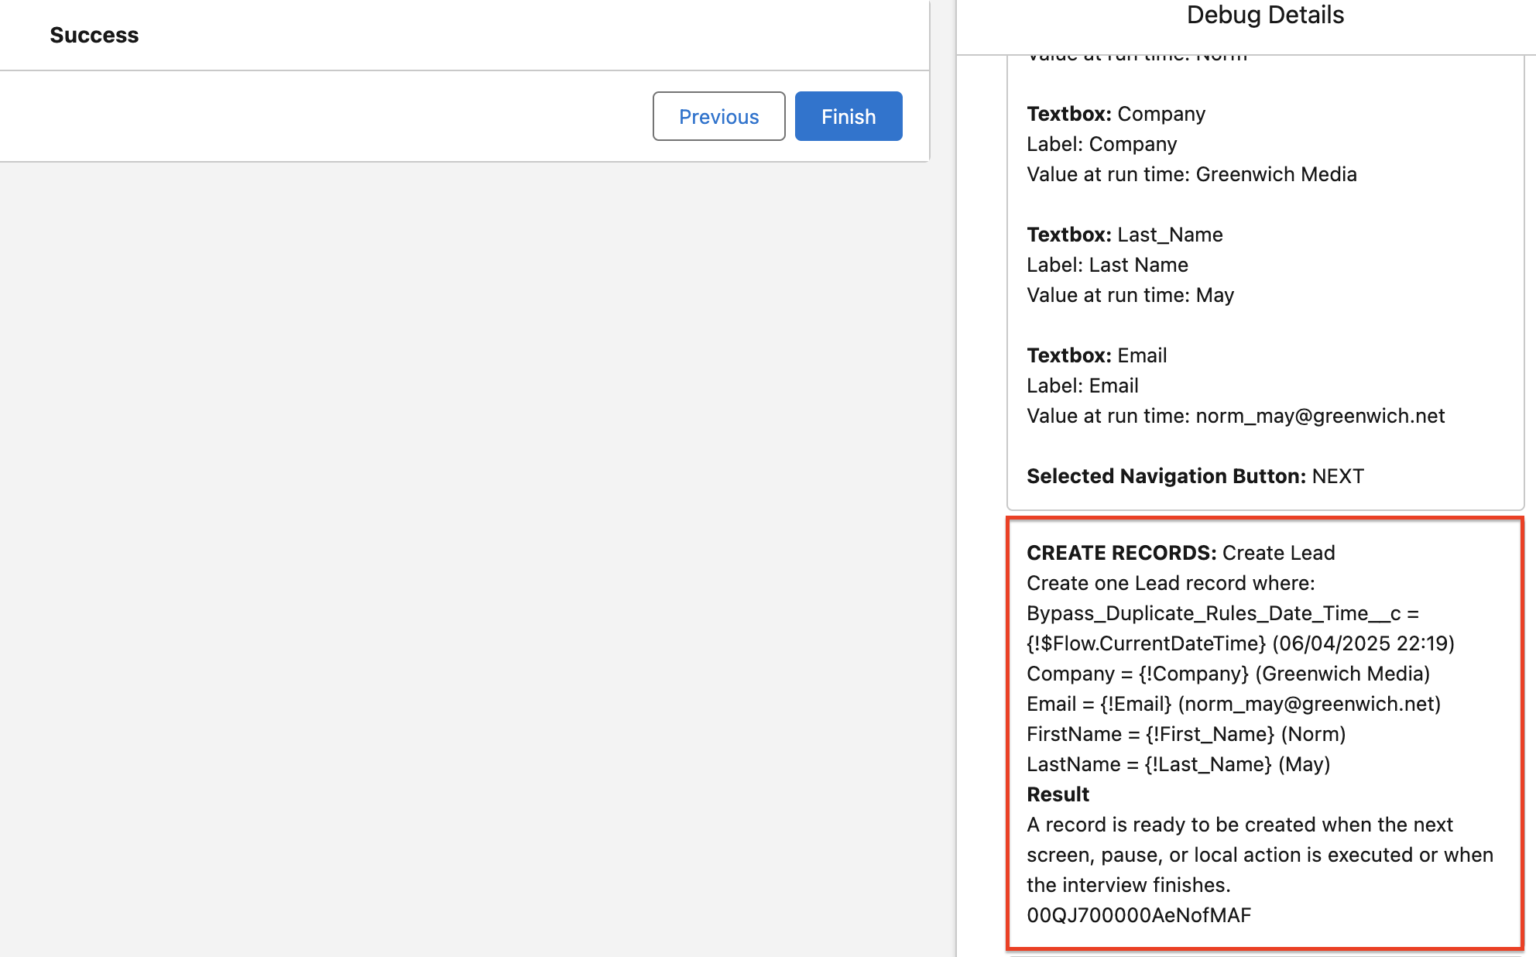This screenshot has width=1536, height=957.
Task: Click the run time value May line
Action: [x=1130, y=295]
